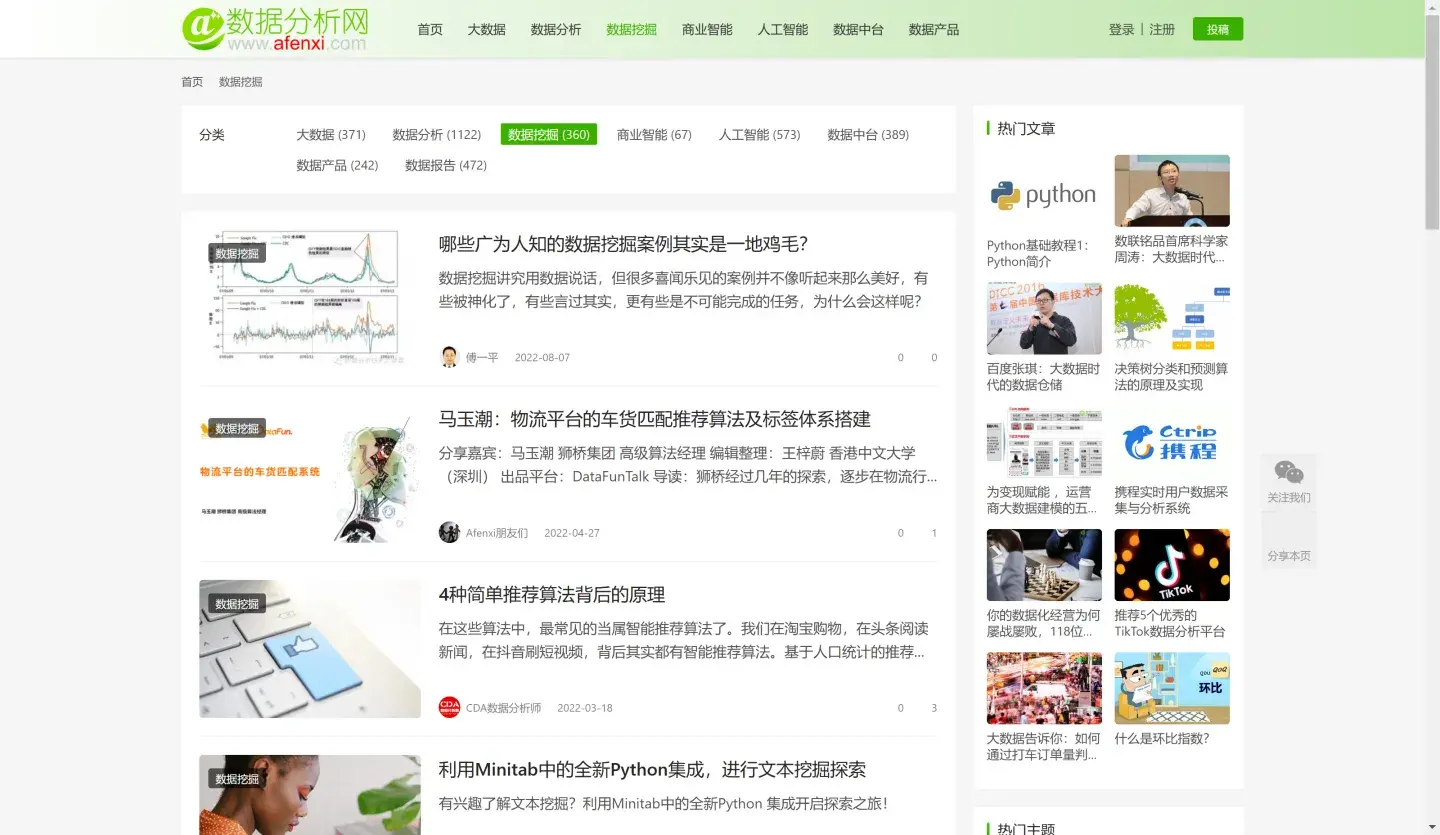Open the TikTok logo thumbnail

[x=1172, y=565]
